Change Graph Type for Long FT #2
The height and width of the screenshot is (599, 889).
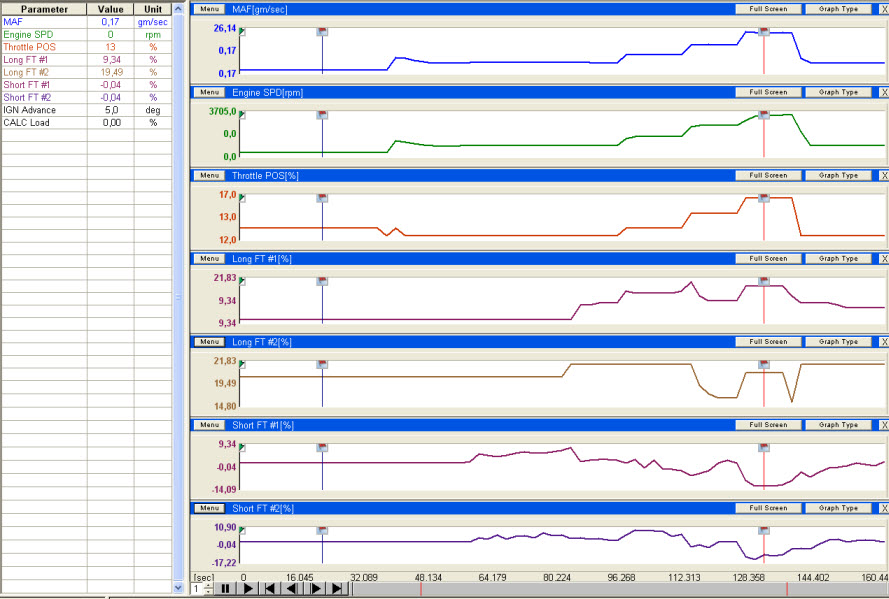pyautogui.click(x=838, y=342)
